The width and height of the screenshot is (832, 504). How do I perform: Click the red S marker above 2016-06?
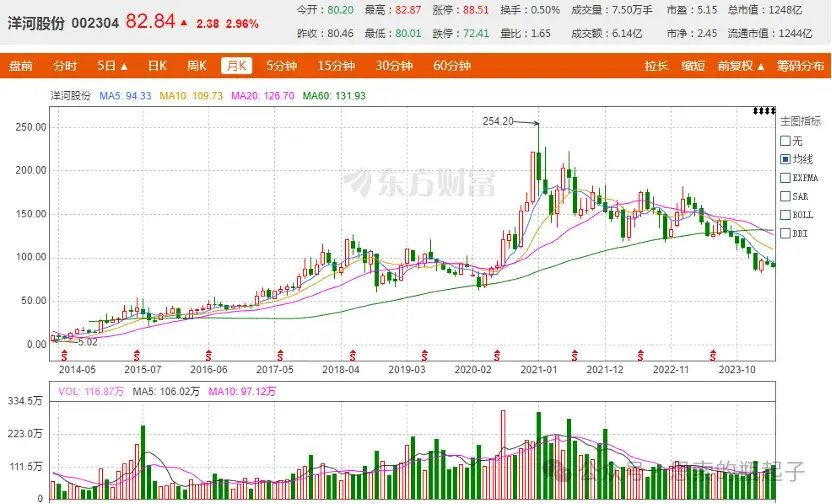209,354
